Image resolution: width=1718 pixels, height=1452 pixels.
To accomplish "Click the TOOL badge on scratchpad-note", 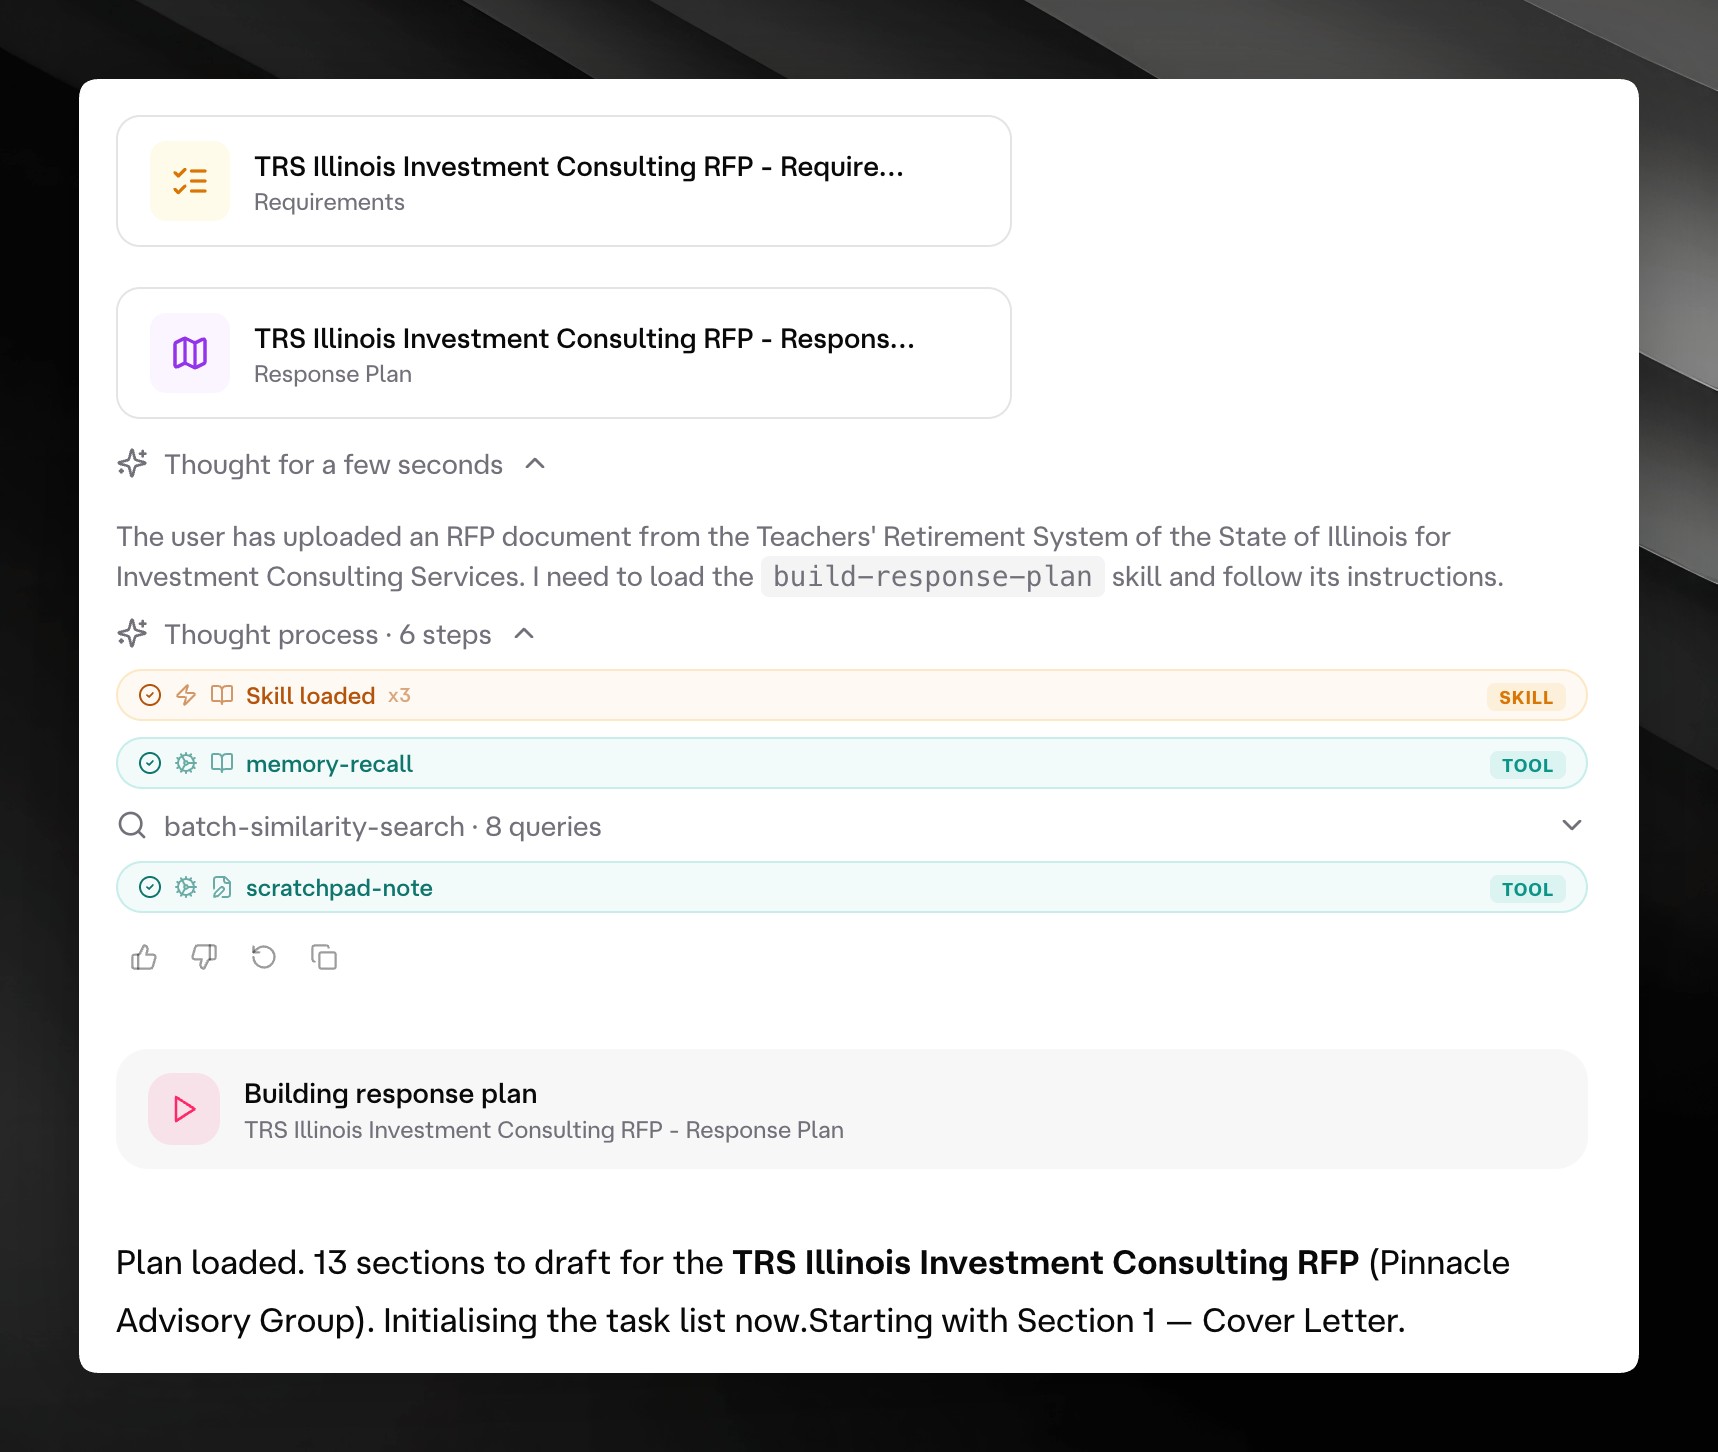I will point(1527,889).
